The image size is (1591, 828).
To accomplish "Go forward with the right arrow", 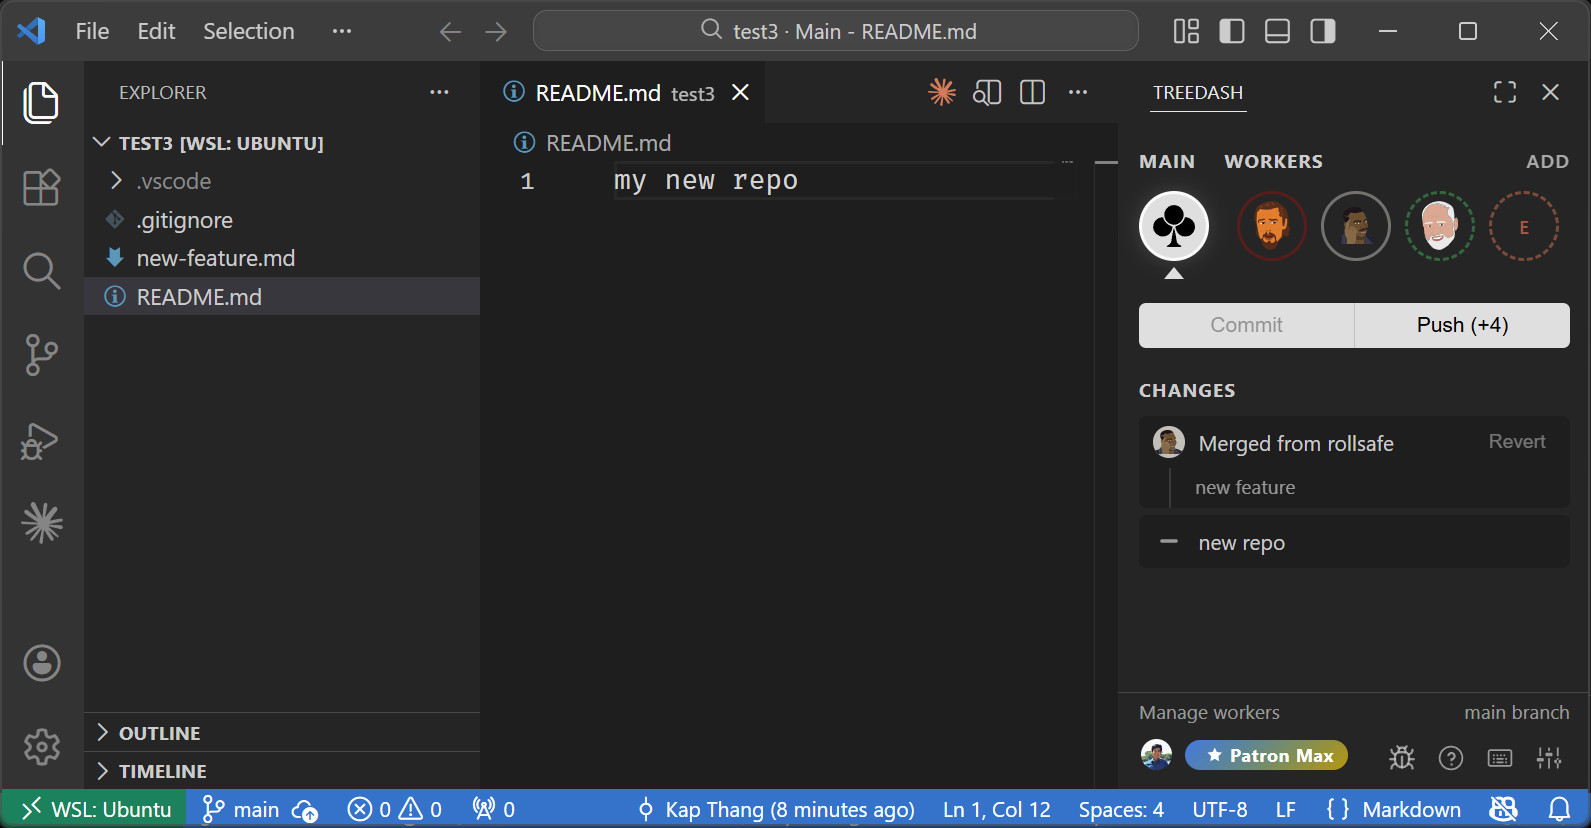I will [496, 32].
